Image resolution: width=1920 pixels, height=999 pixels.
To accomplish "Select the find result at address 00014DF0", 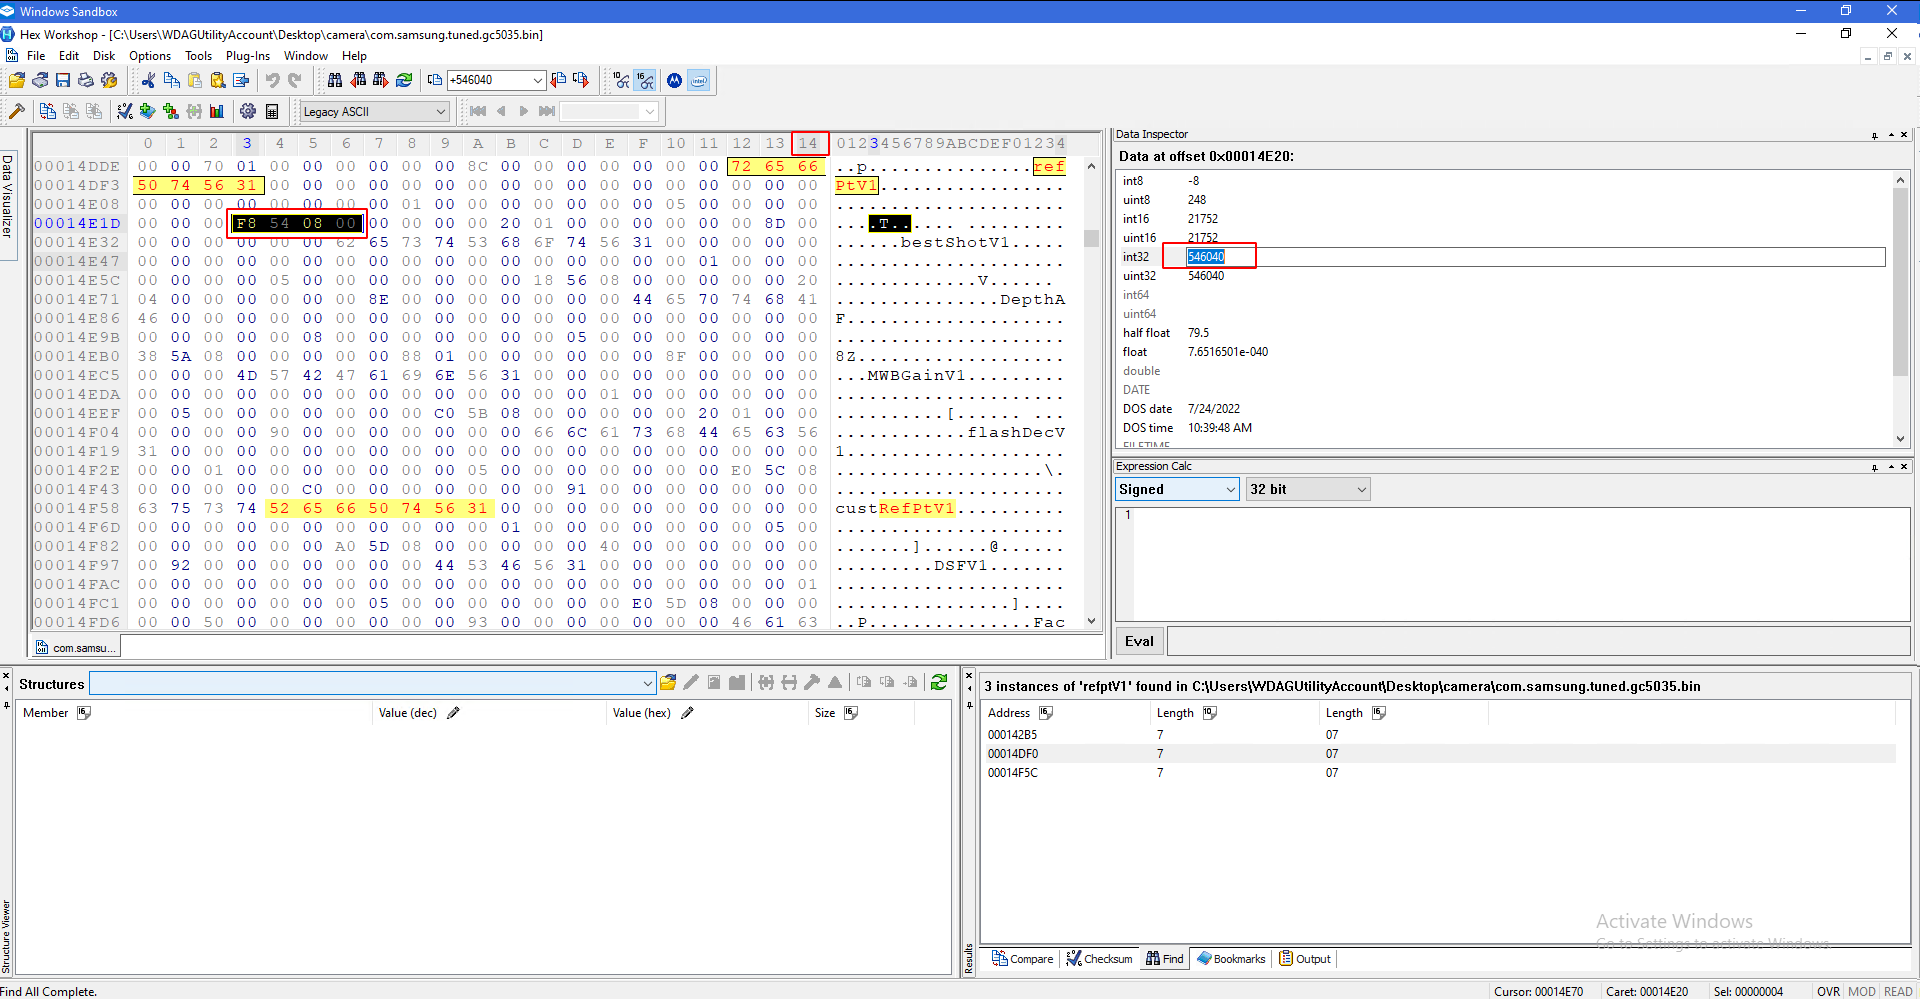I will point(1437,754).
